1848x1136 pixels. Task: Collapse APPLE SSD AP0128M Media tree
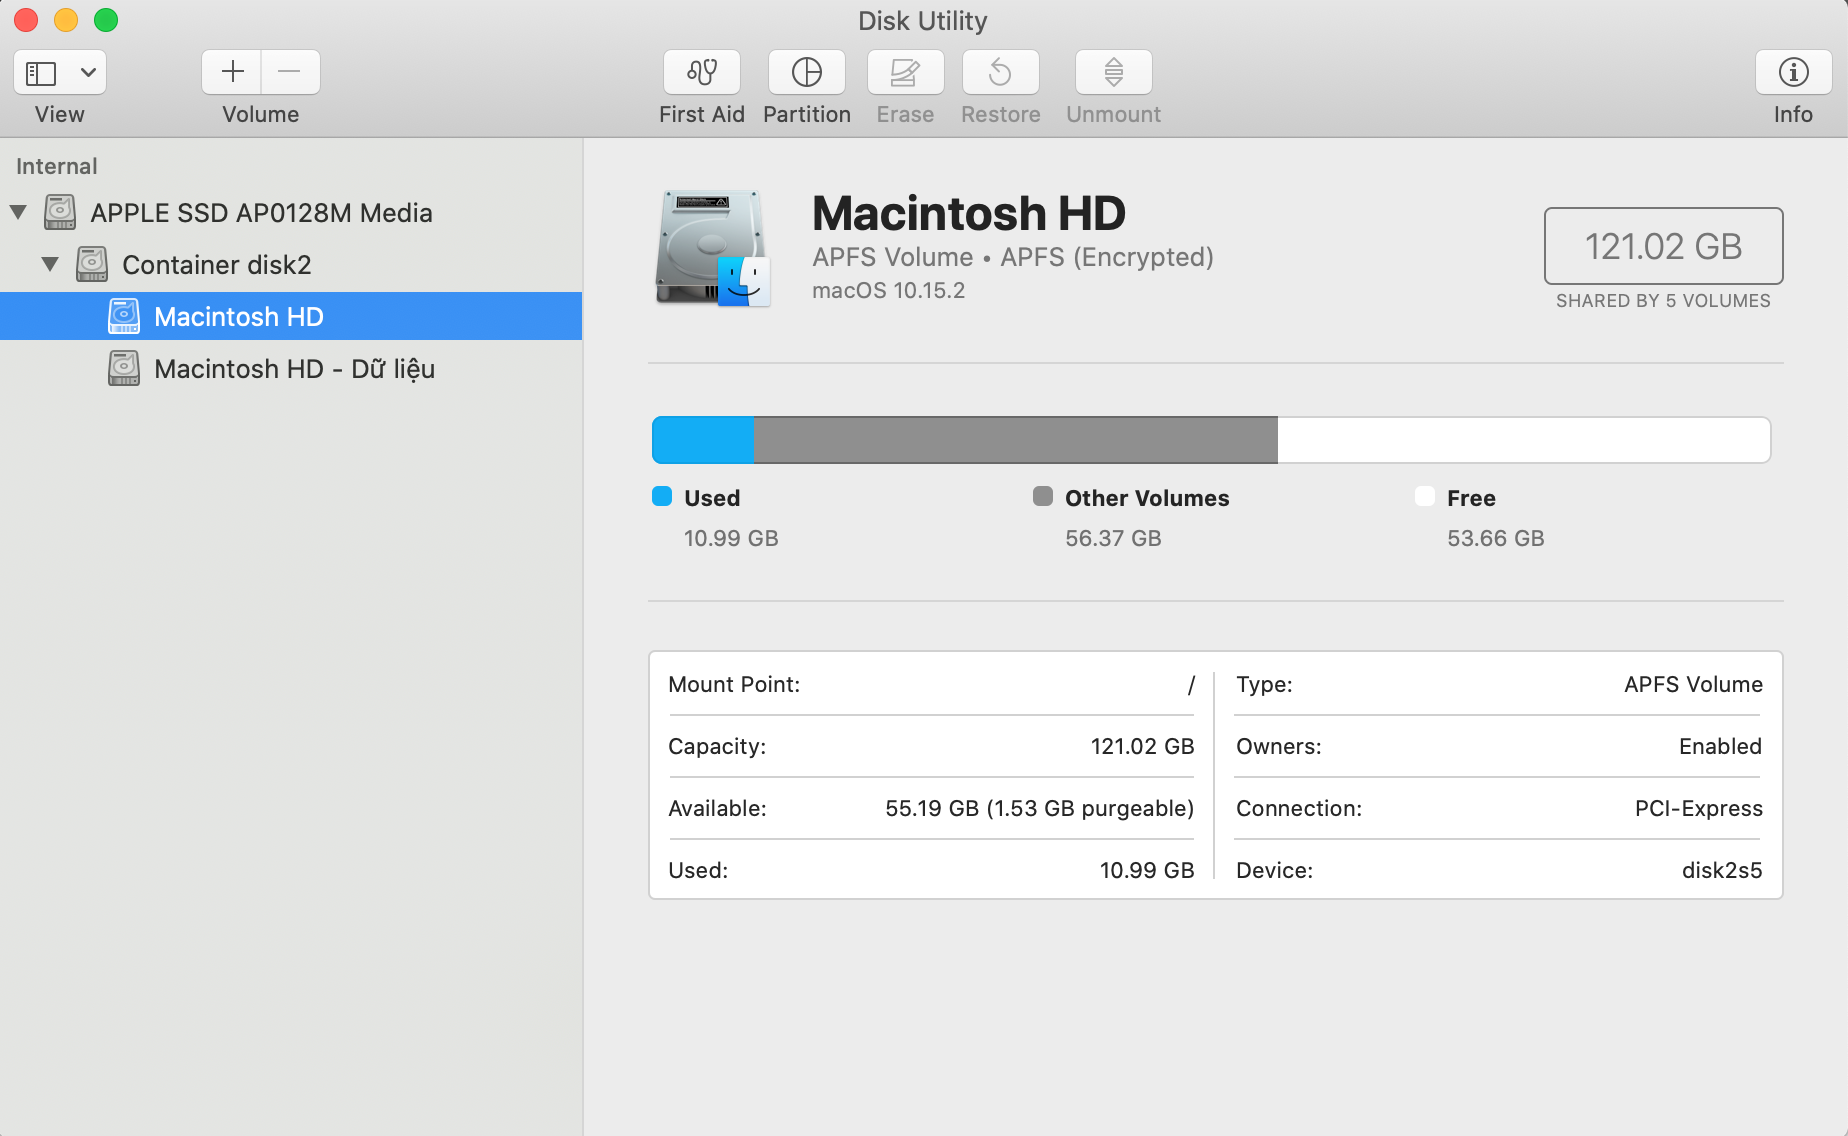pos(18,212)
